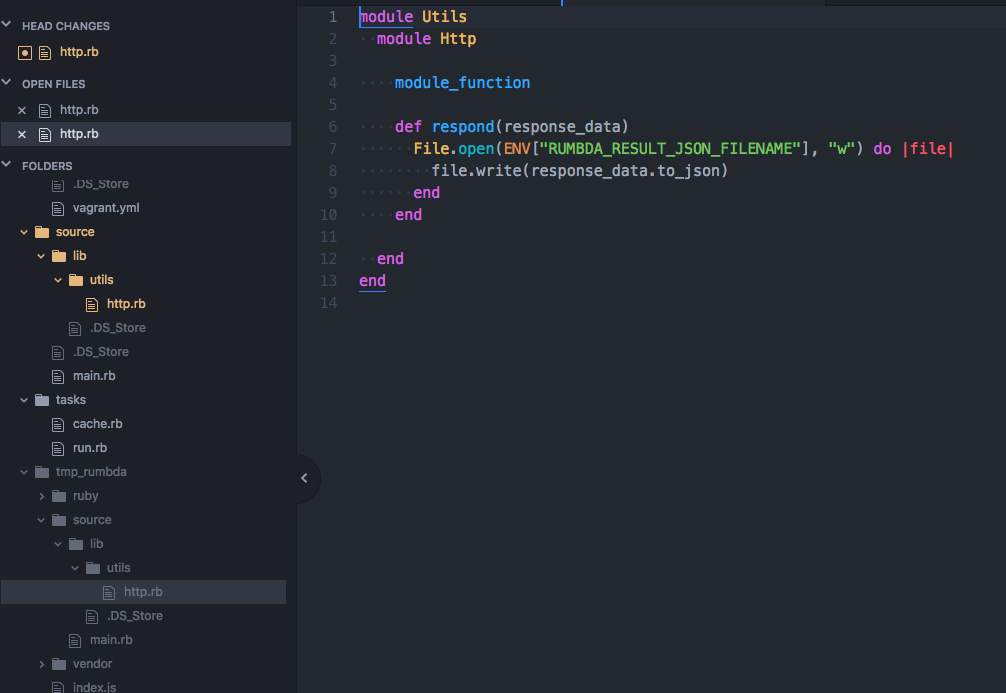Select the lib folder name inside tmp_rumbda
This screenshot has height=693, width=1006.
pos(96,544)
